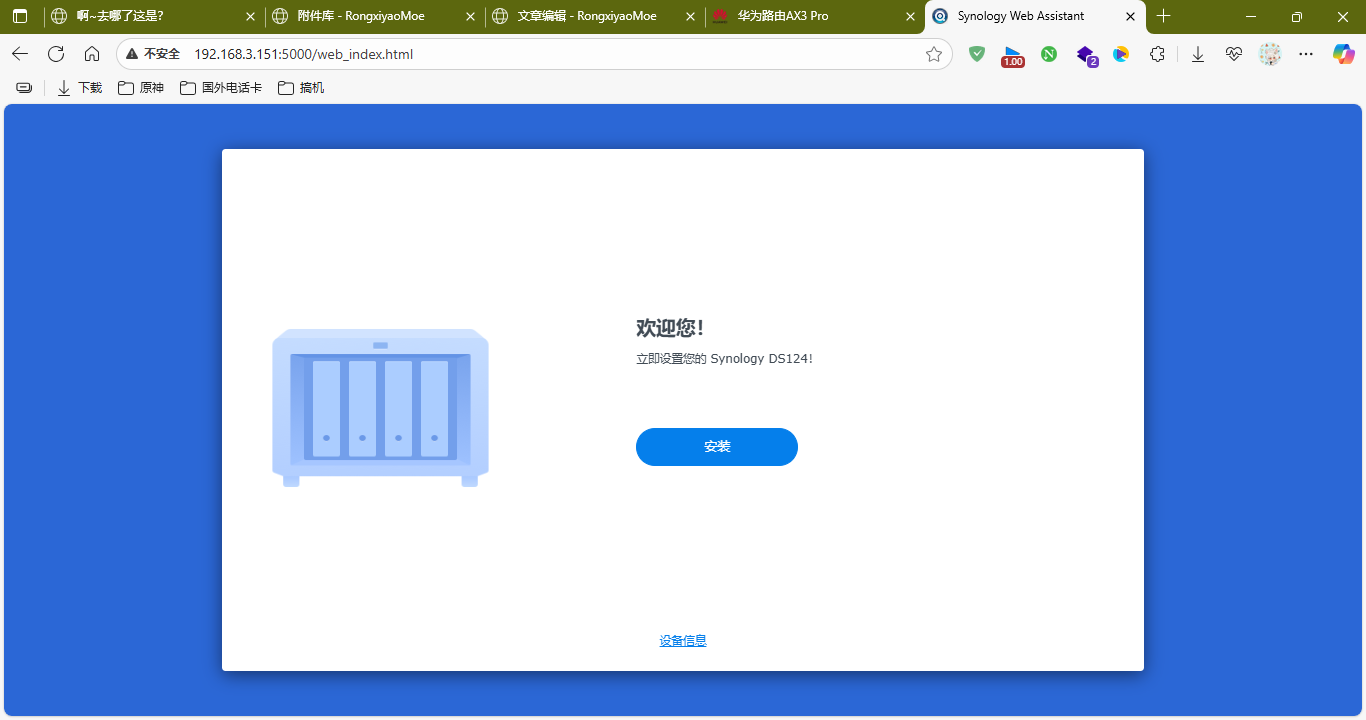1366x720 pixels.
Task: Open the browser home page icon
Action: (x=92, y=54)
